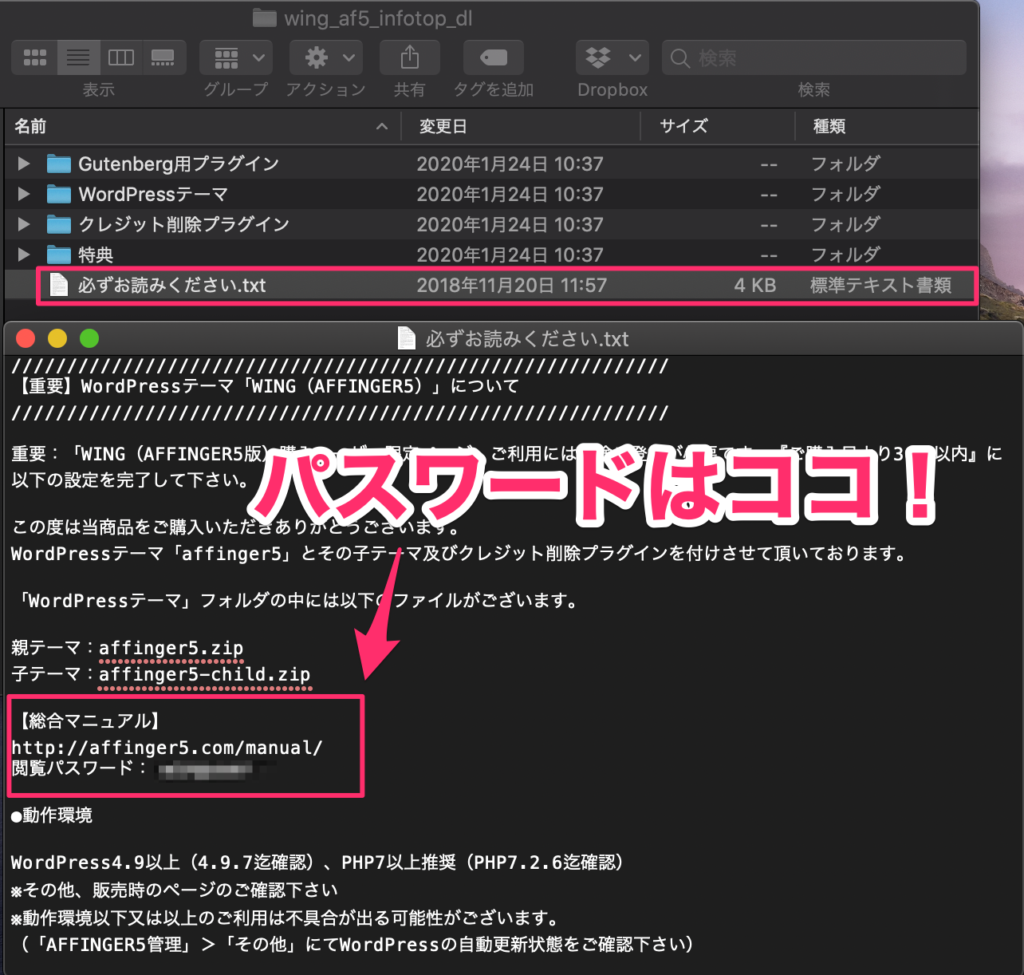Open the action gear menu
The width and height of the screenshot is (1024, 975).
click(327, 57)
